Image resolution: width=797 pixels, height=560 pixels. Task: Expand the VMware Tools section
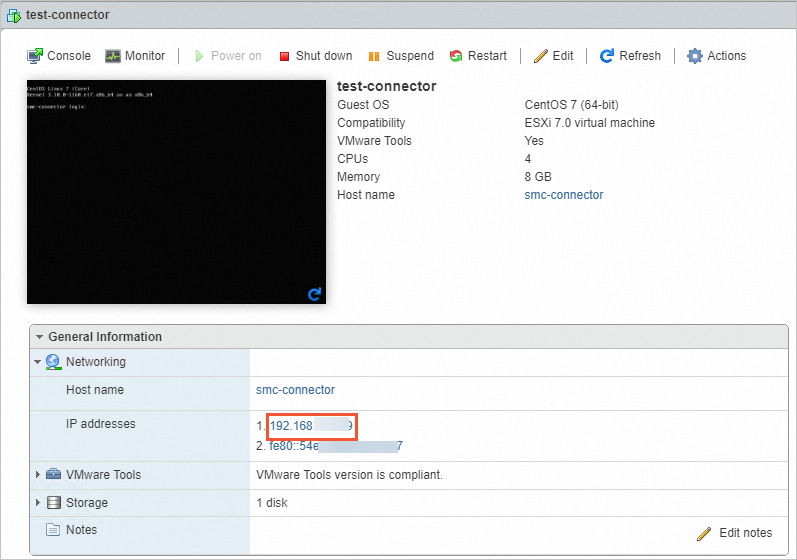pyautogui.click(x=38, y=475)
